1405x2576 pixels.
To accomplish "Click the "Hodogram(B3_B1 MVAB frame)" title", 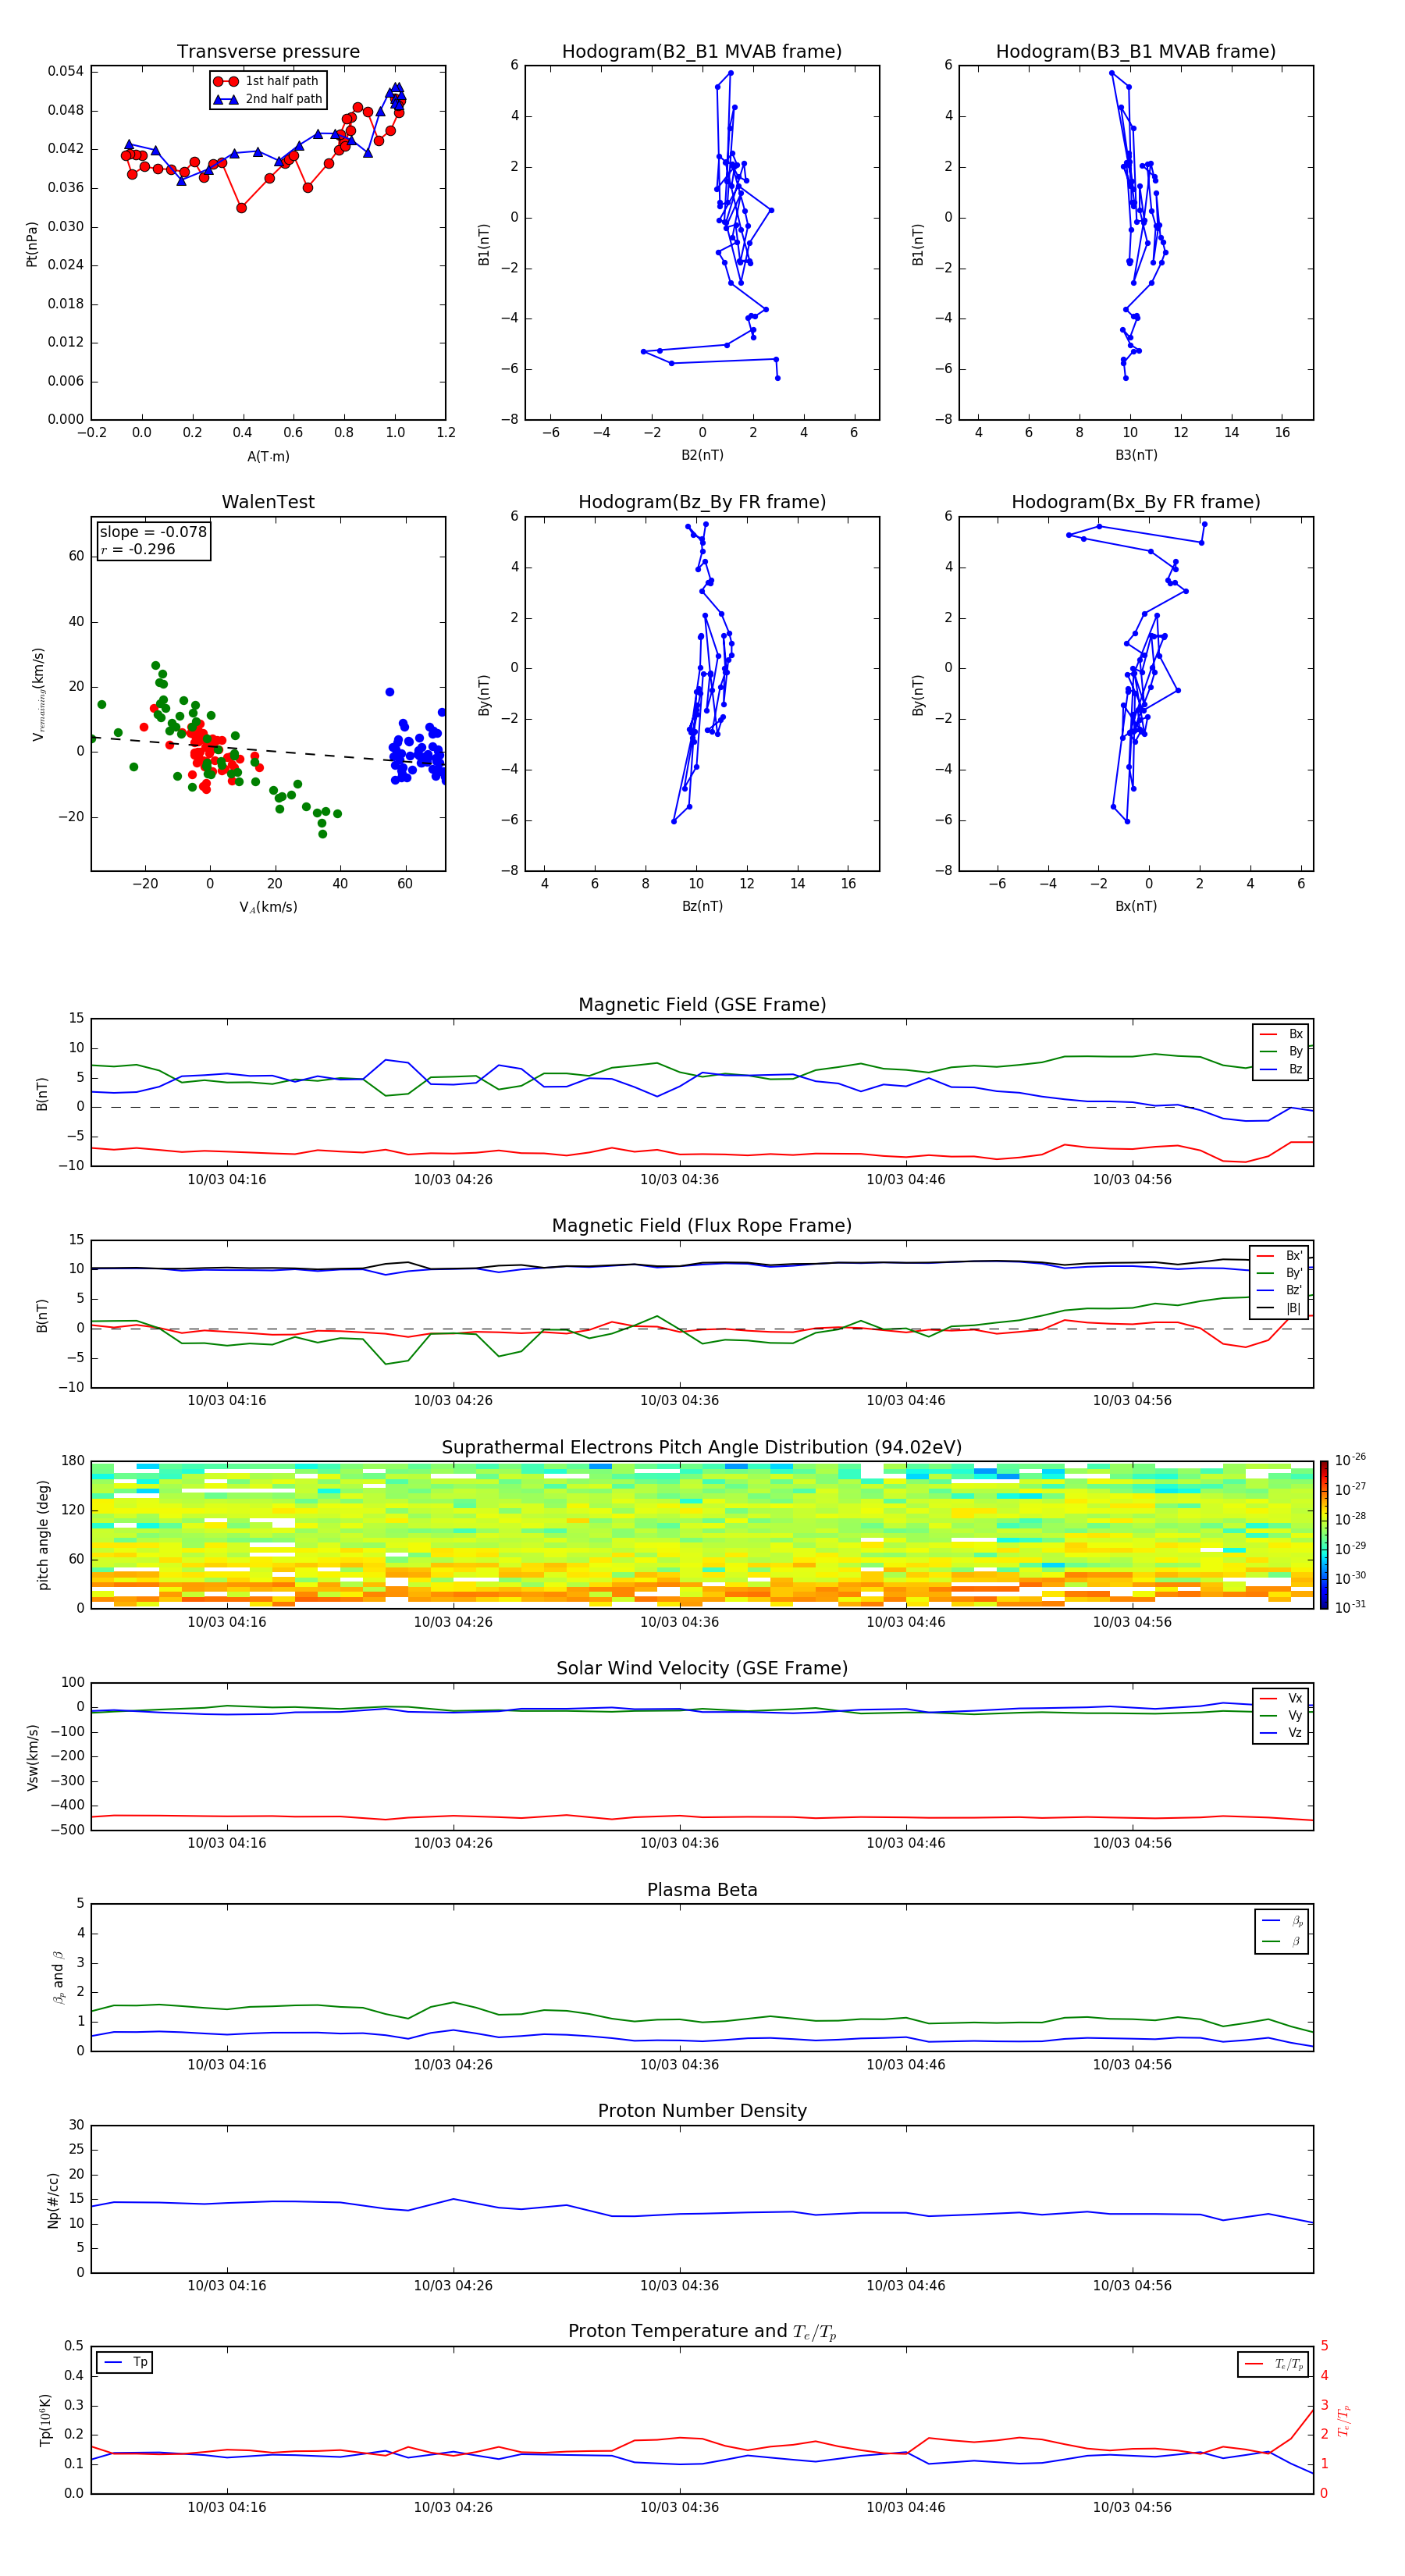I will tap(1136, 52).
